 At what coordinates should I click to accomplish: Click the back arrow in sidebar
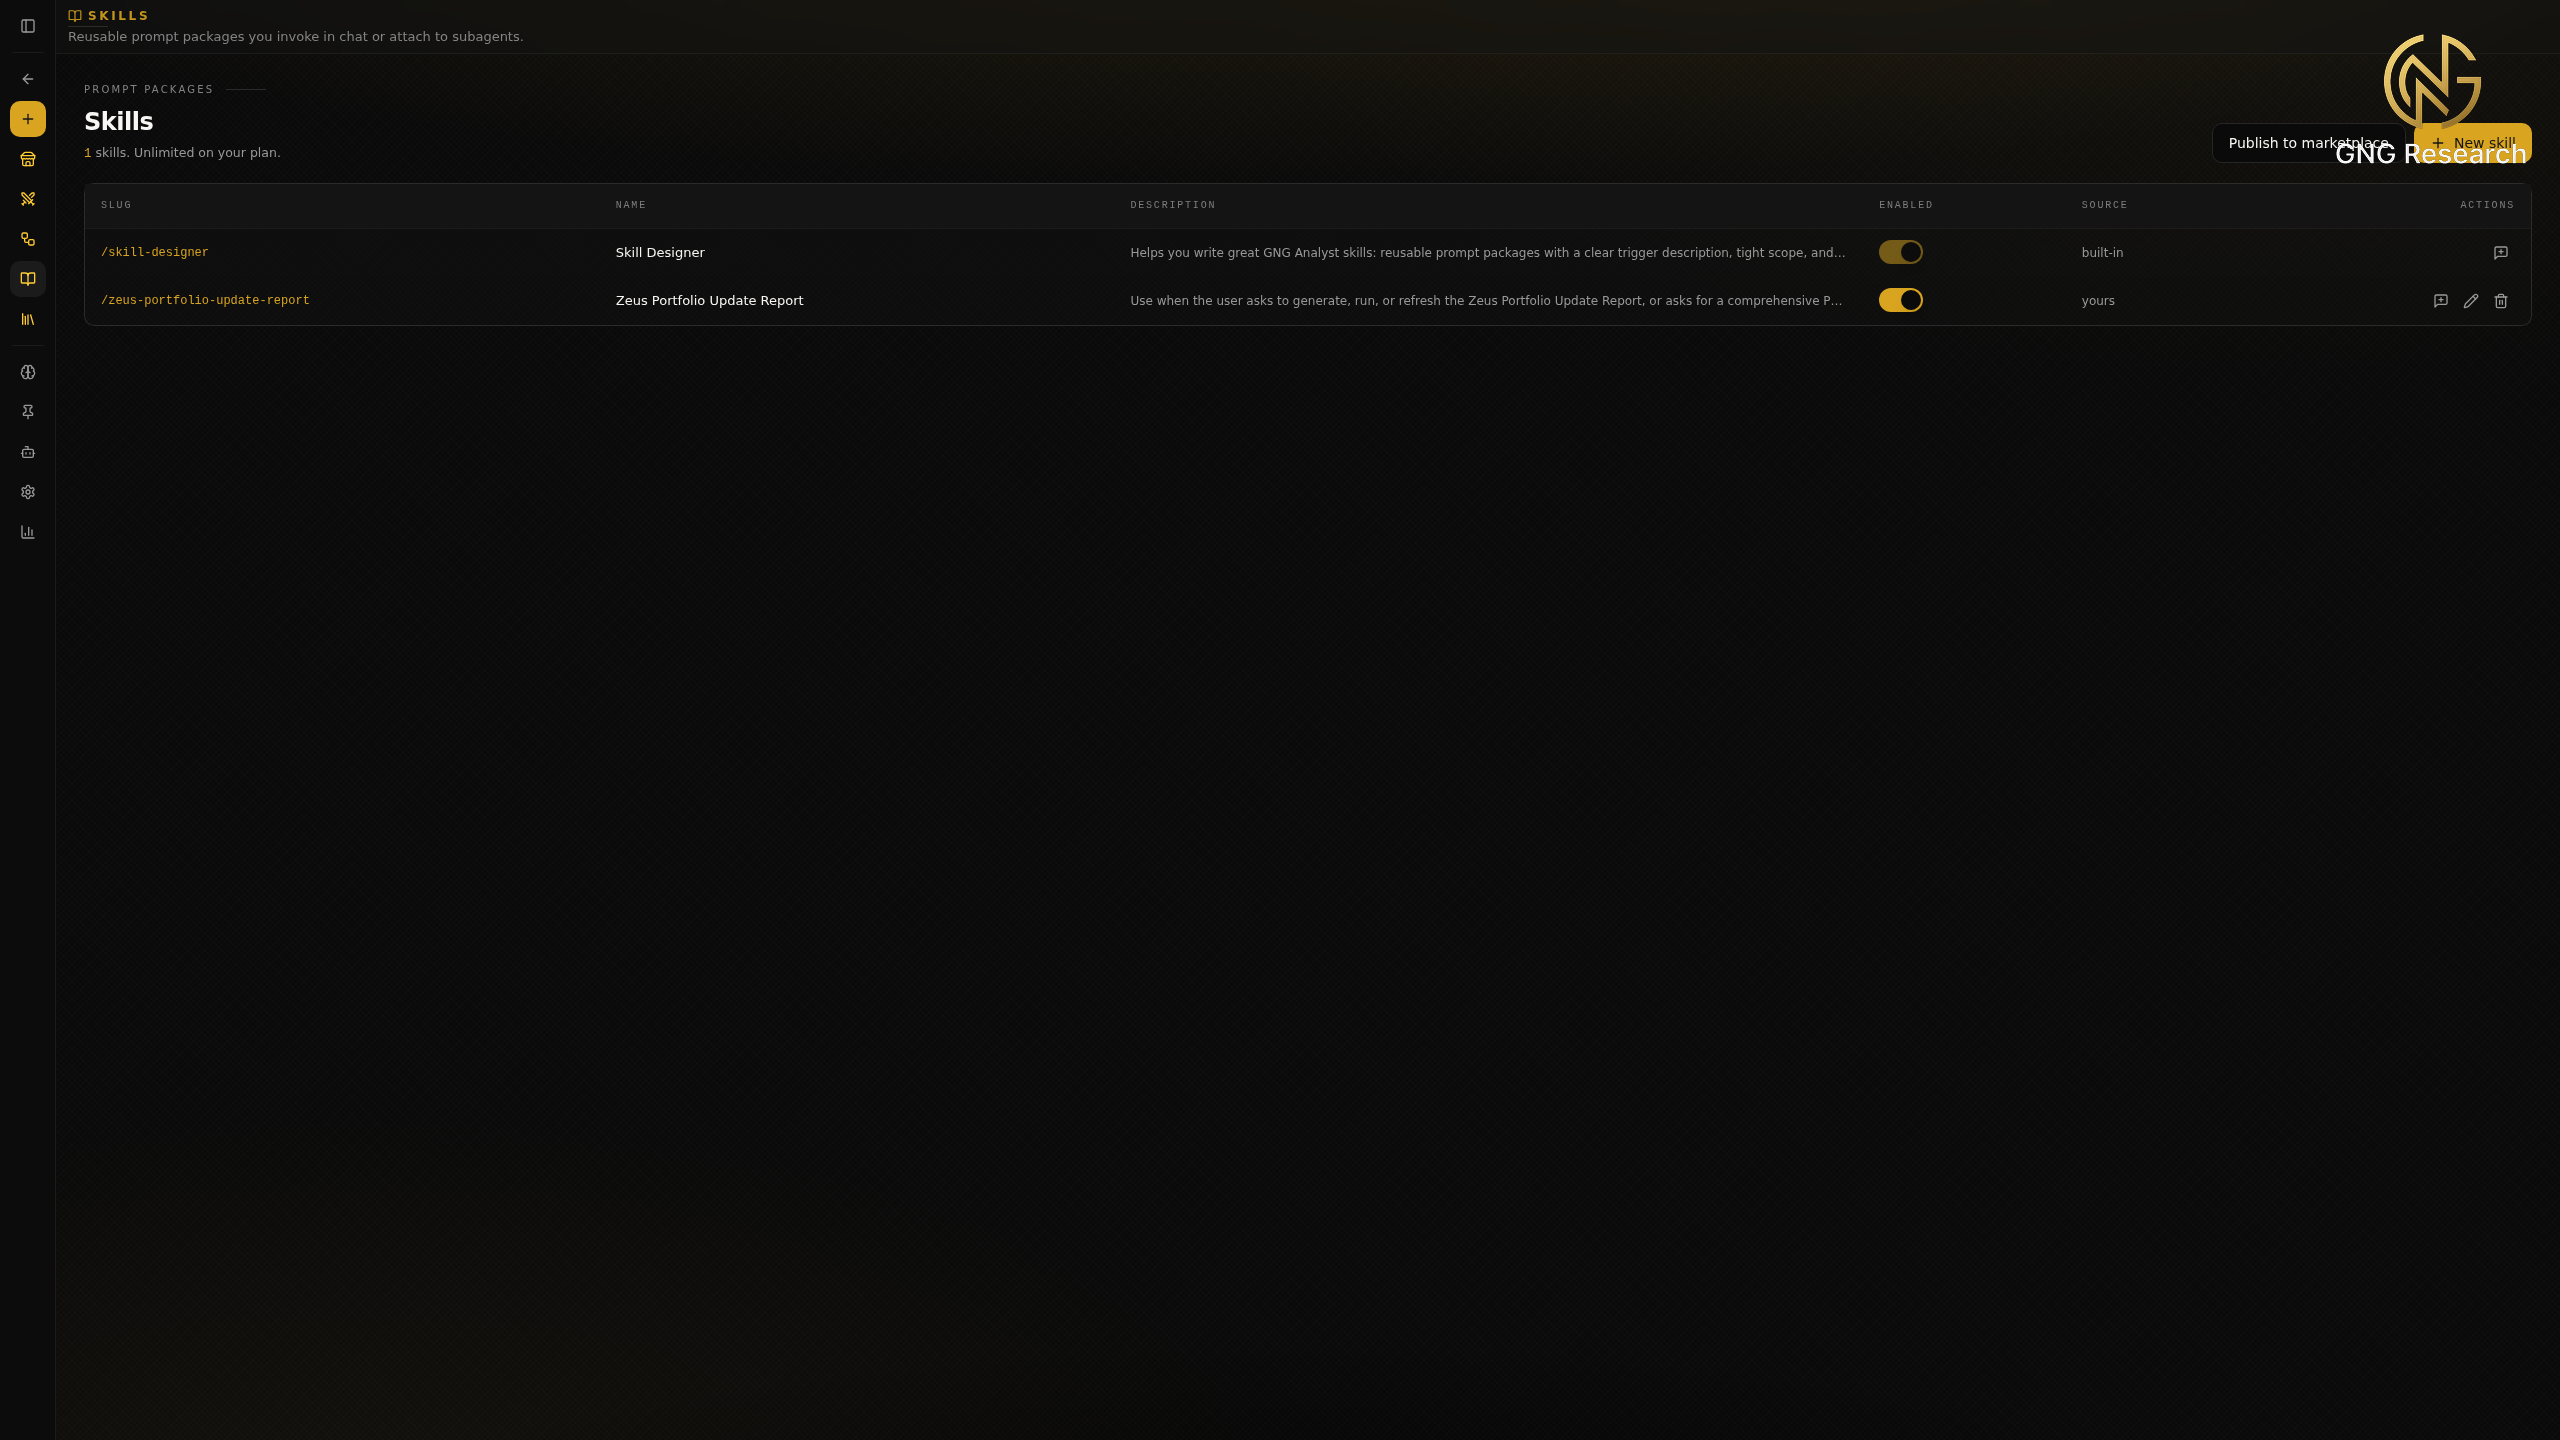tap(28, 79)
